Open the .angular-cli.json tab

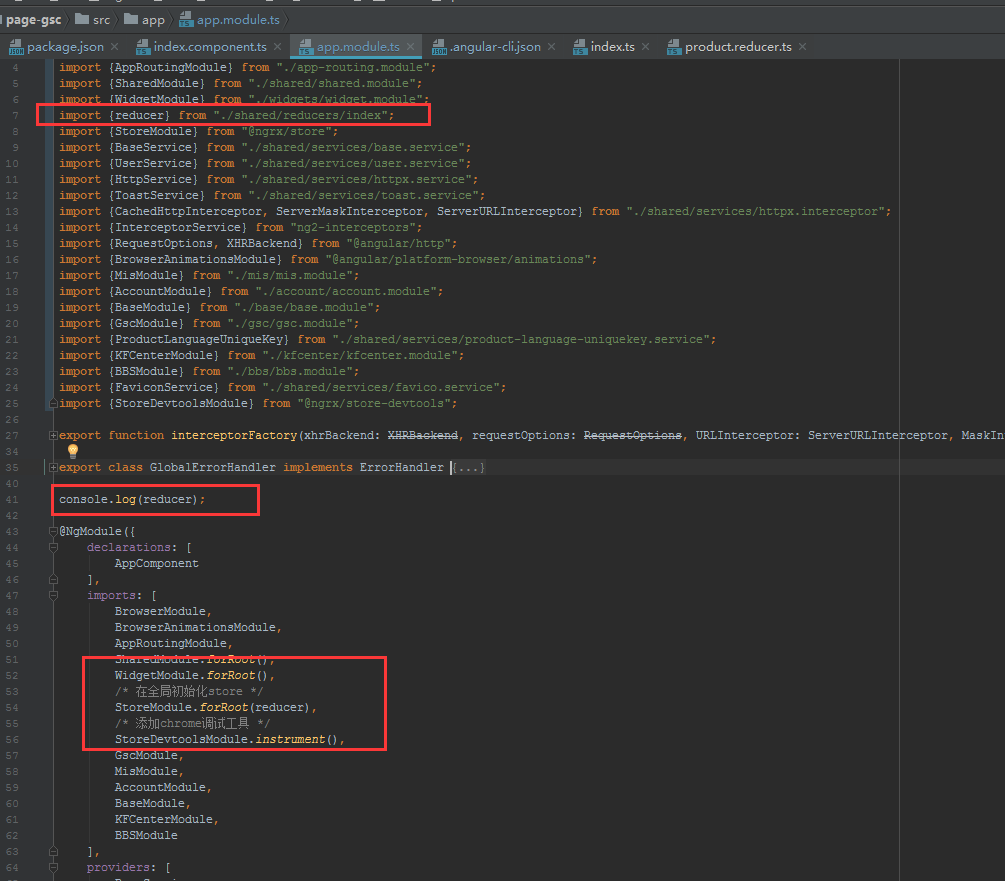495,47
